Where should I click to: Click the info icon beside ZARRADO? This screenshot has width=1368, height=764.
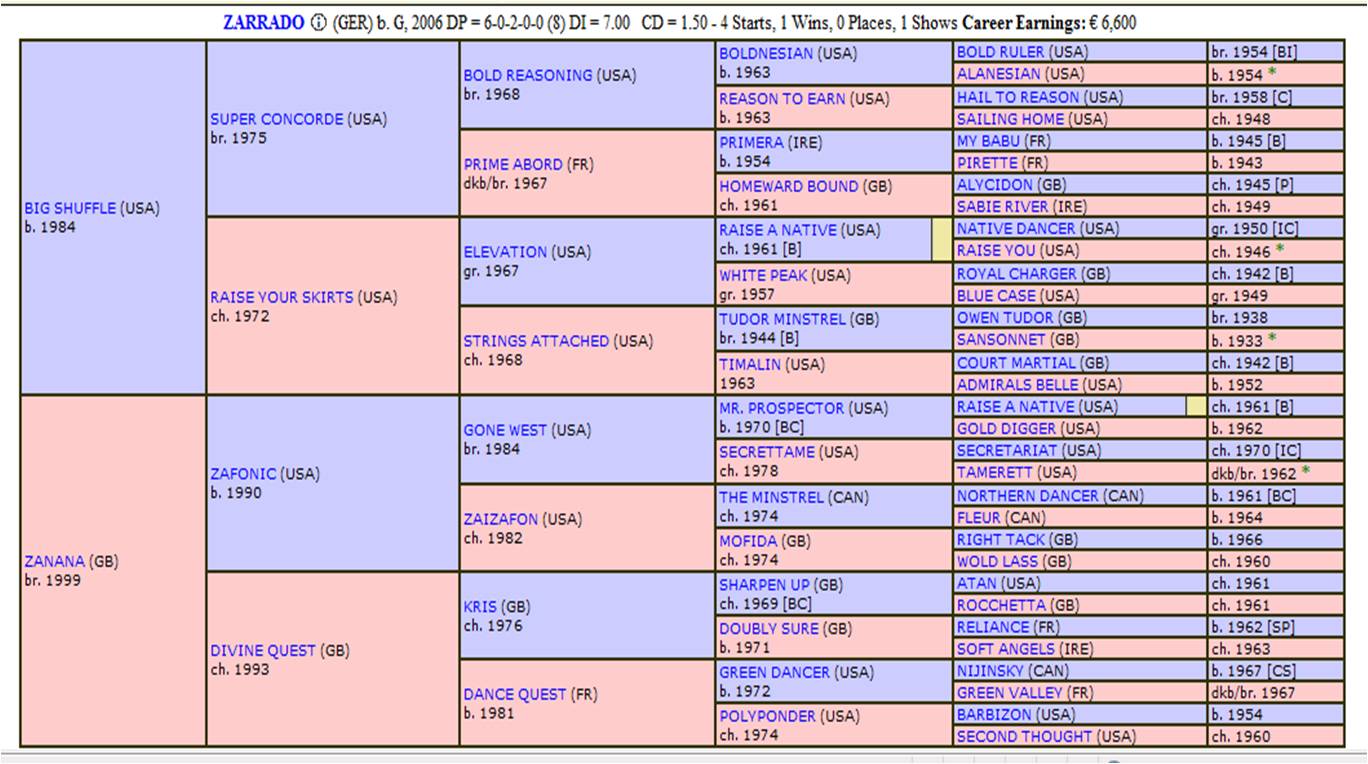pos(319,23)
